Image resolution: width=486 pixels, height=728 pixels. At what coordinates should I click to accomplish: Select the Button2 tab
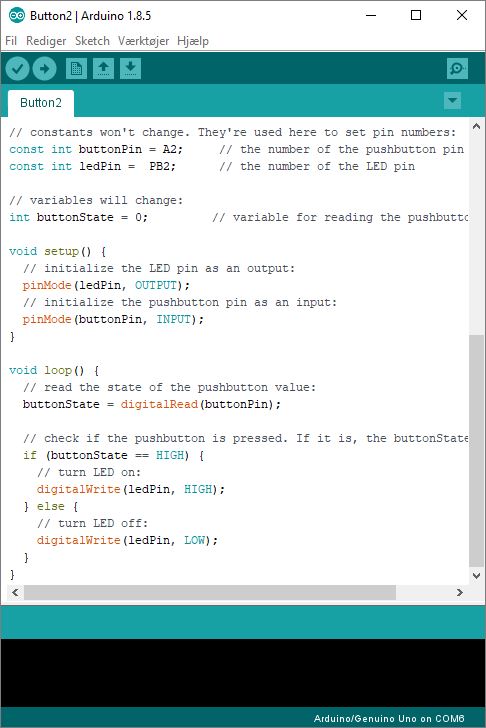(x=41, y=103)
